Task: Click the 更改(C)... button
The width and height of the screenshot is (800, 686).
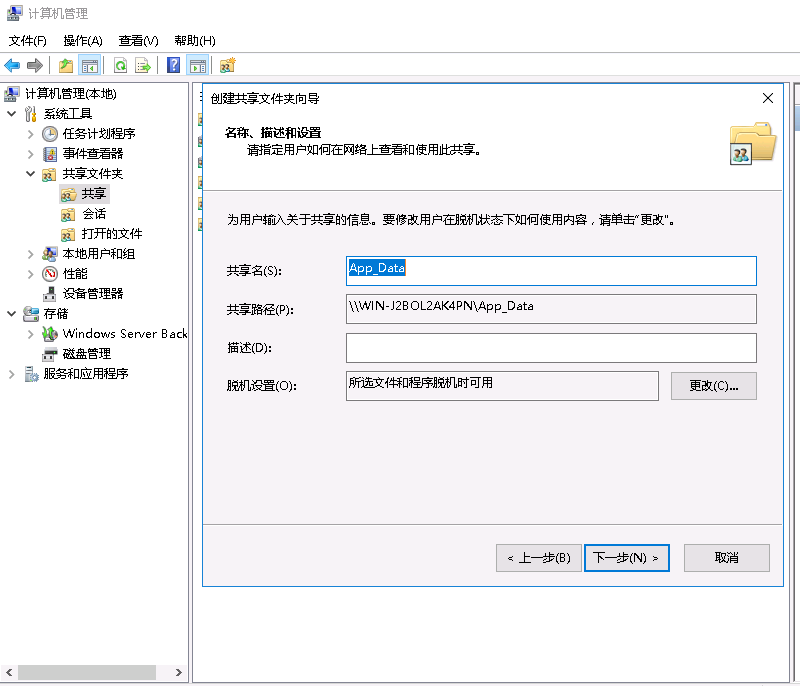Action: [713, 386]
